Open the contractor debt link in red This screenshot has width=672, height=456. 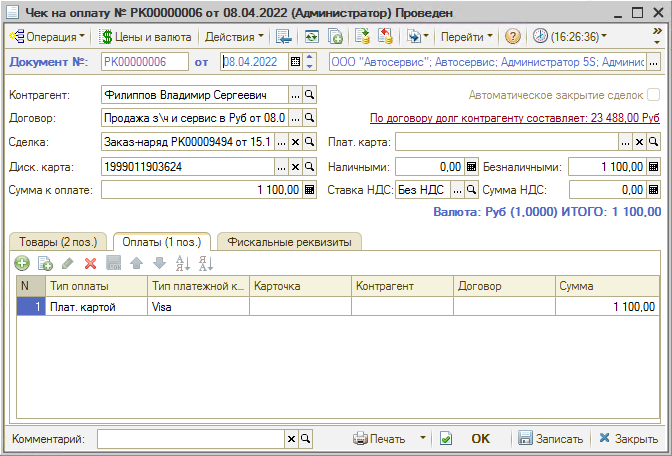point(515,117)
